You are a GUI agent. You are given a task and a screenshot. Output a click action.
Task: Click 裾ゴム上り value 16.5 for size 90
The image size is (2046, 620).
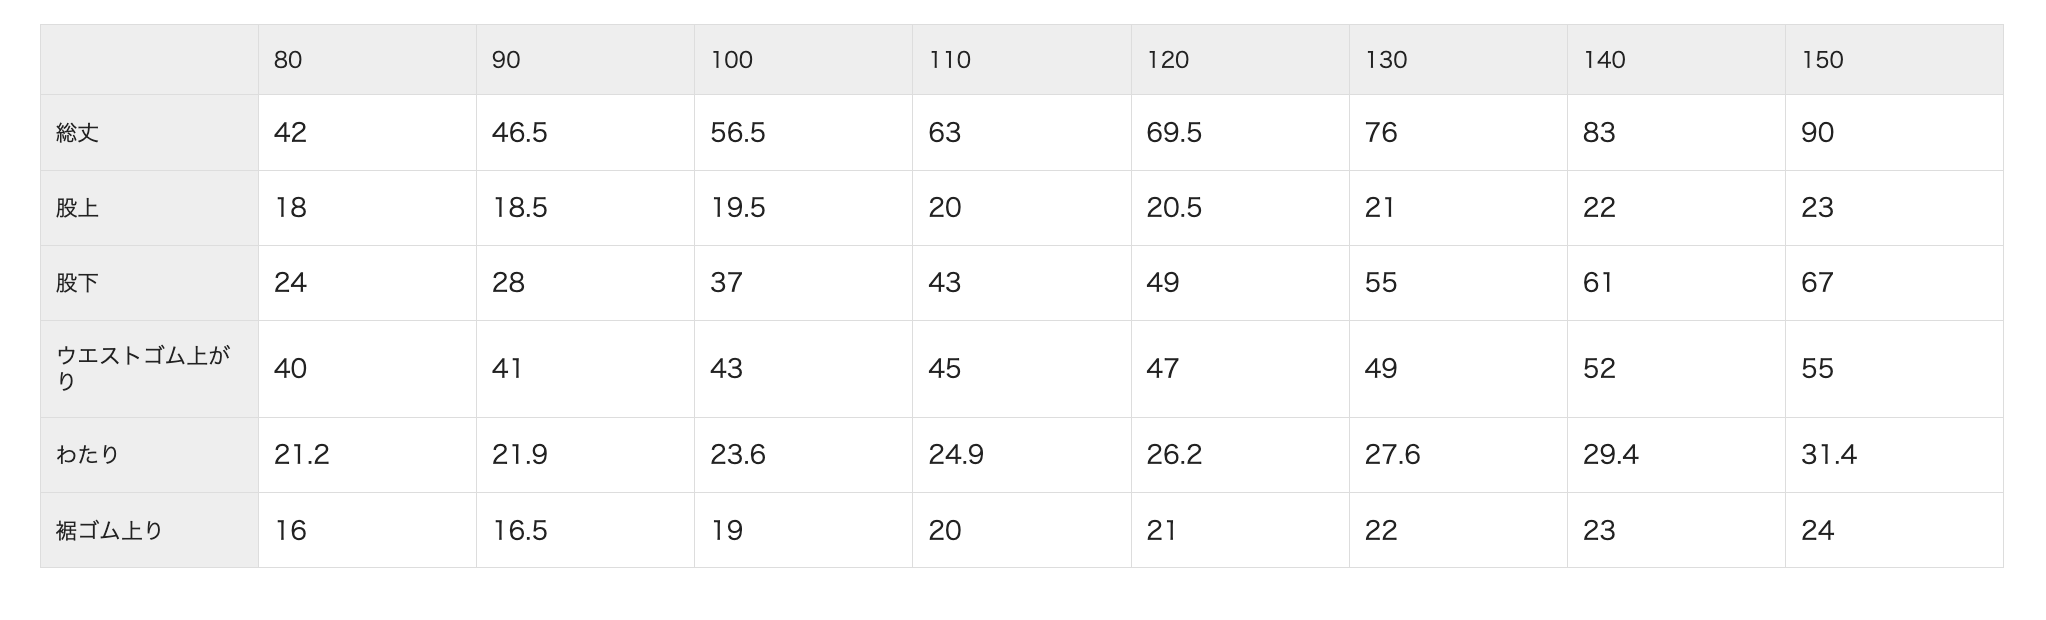[519, 530]
